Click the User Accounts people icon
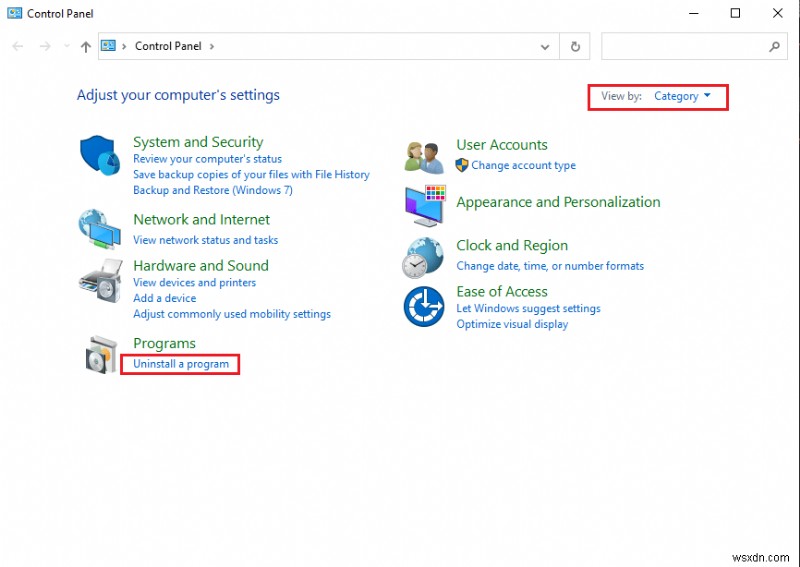 (x=424, y=156)
